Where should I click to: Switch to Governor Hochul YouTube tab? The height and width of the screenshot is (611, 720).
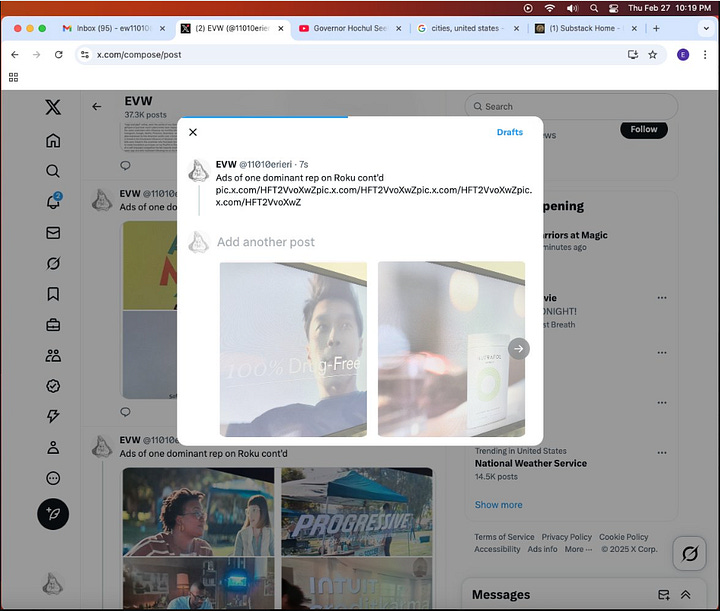click(350, 28)
